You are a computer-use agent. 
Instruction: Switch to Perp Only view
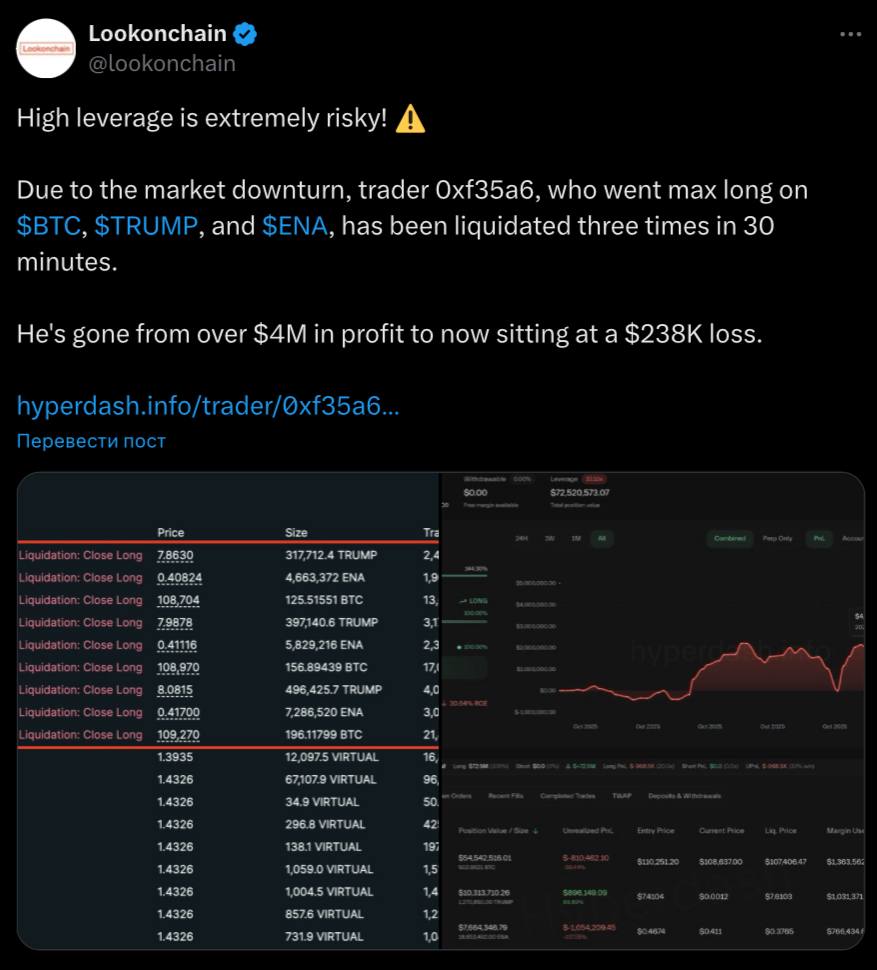777,538
